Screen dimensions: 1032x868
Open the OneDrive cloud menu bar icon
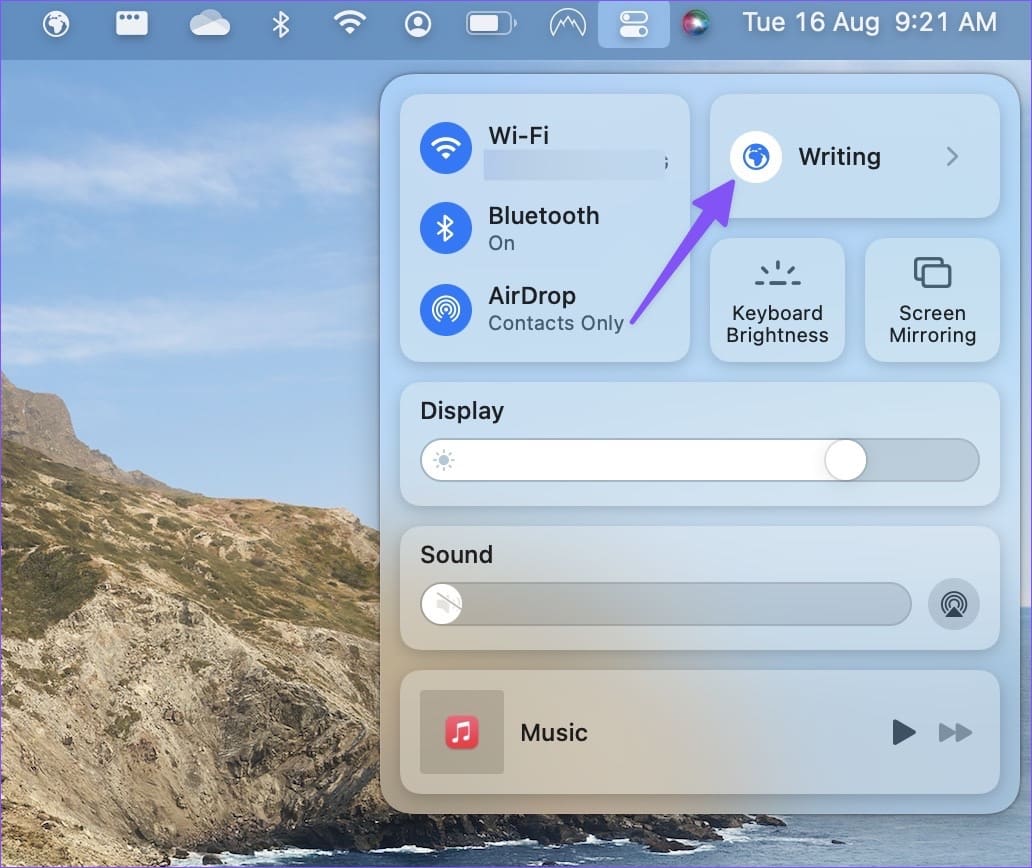(x=210, y=24)
